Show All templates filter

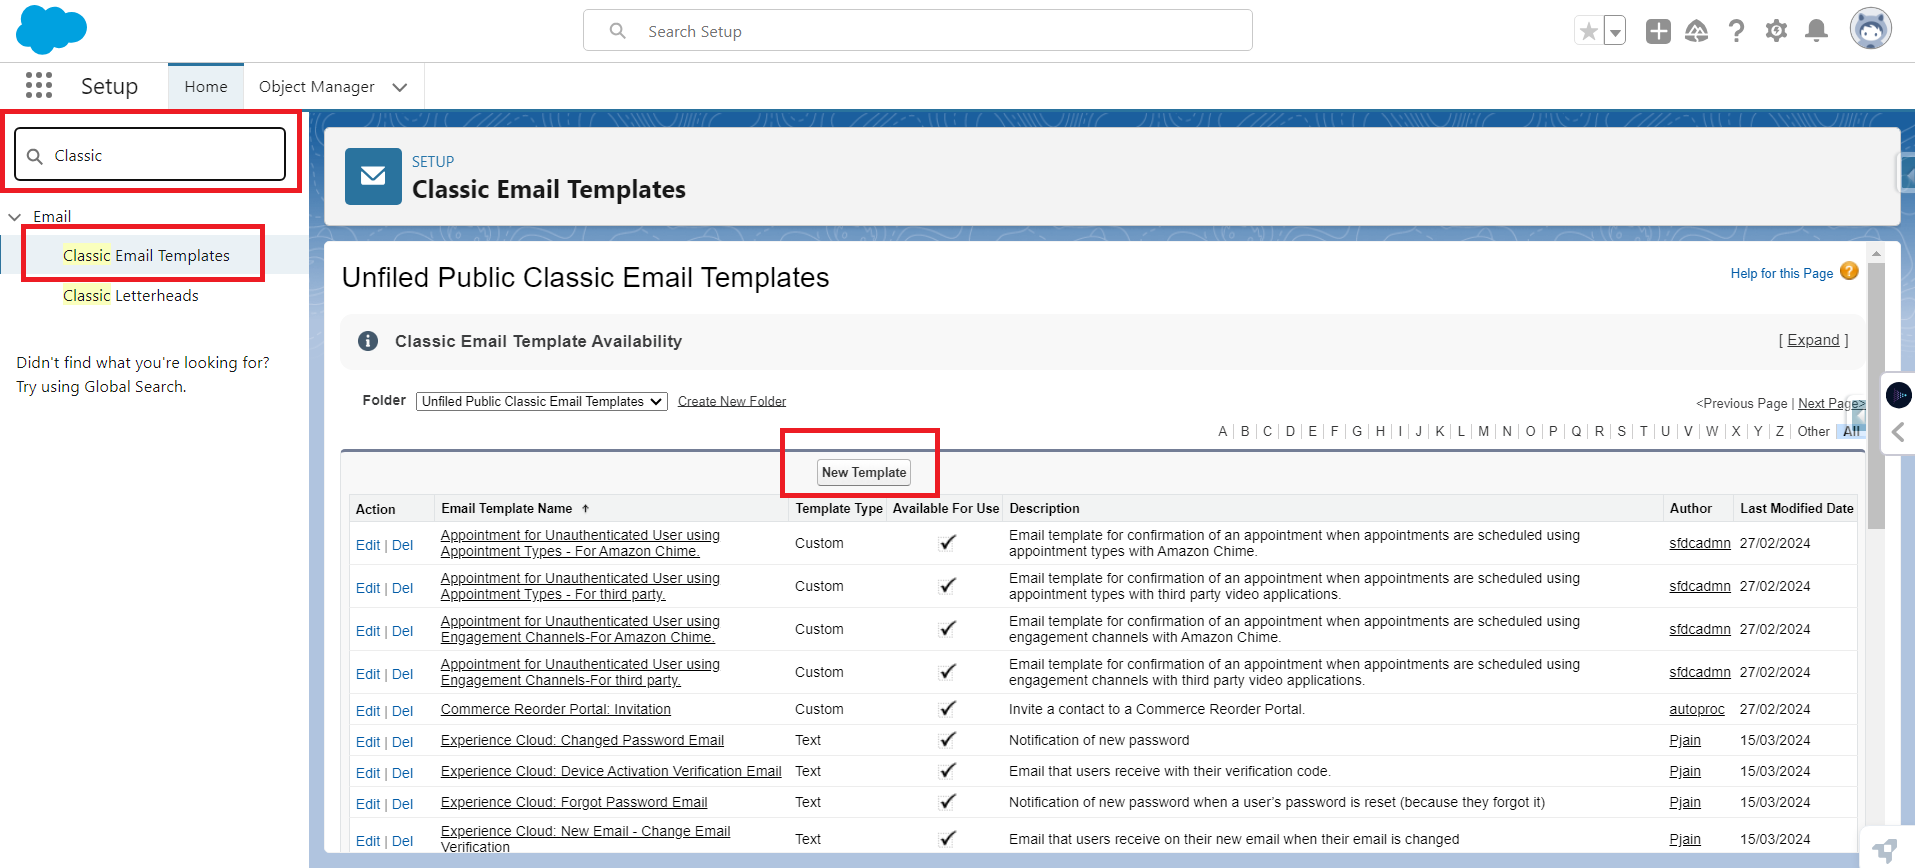(x=1851, y=431)
